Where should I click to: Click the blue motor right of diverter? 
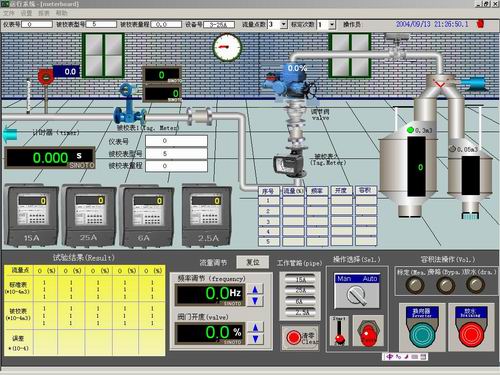[473, 84]
